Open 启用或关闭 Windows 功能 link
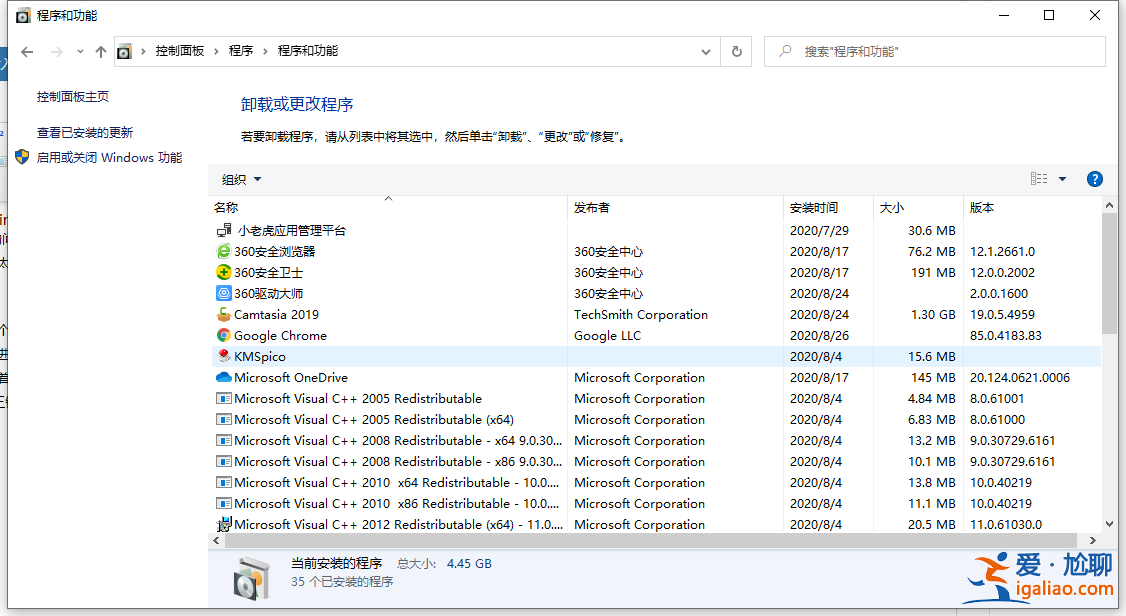Viewport: 1126px width, 616px height. (x=109, y=157)
